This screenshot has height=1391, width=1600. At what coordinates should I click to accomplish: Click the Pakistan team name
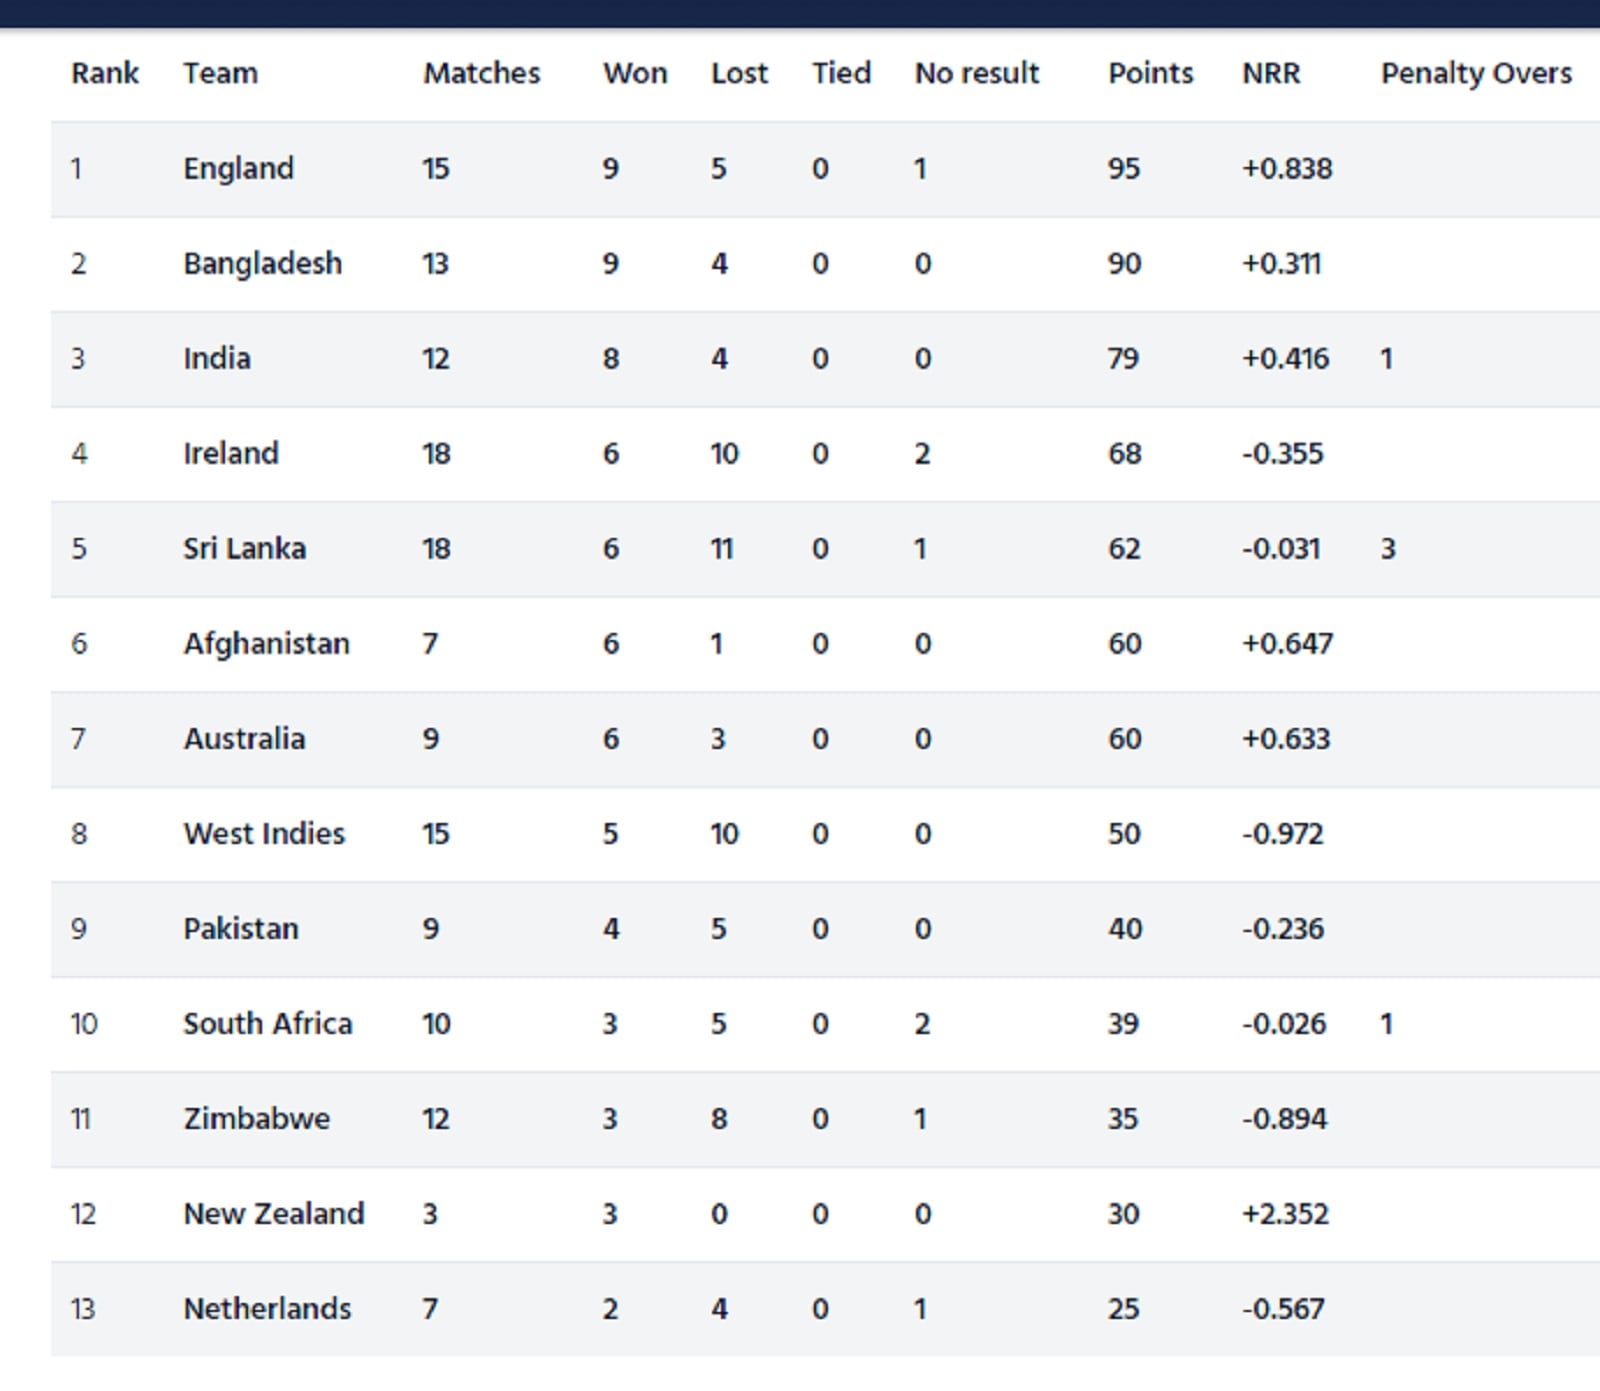click(x=241, y=928)
